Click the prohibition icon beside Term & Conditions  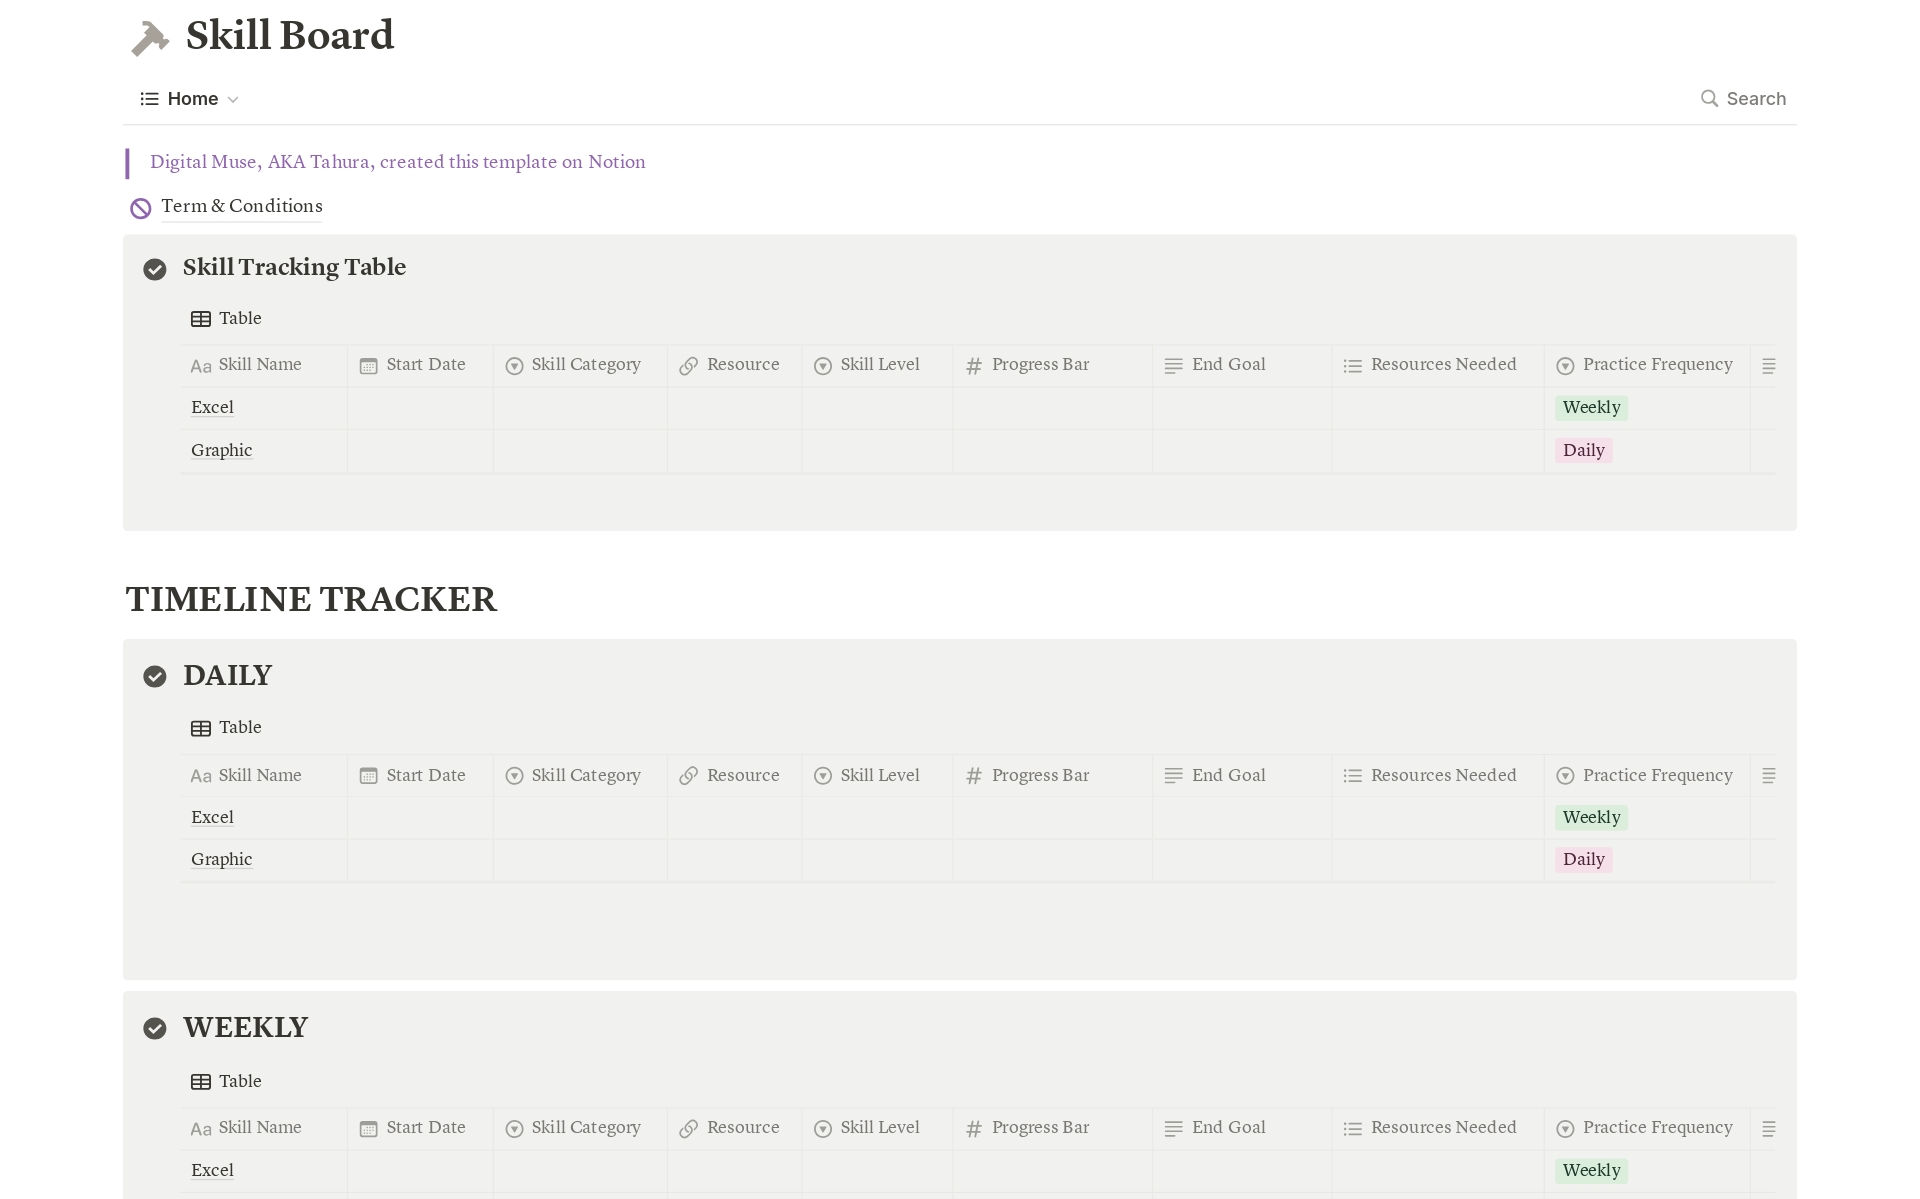pyautogui.click(x=140, y=207)
